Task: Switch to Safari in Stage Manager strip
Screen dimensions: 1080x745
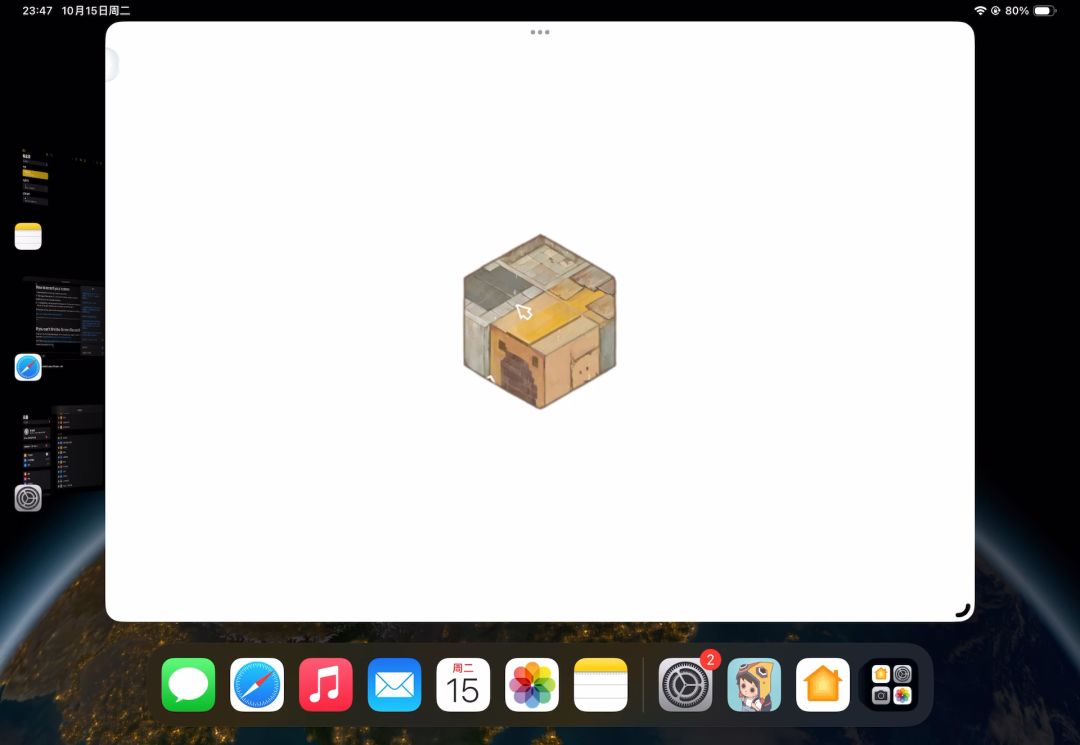Action: (x=28, y=367)
